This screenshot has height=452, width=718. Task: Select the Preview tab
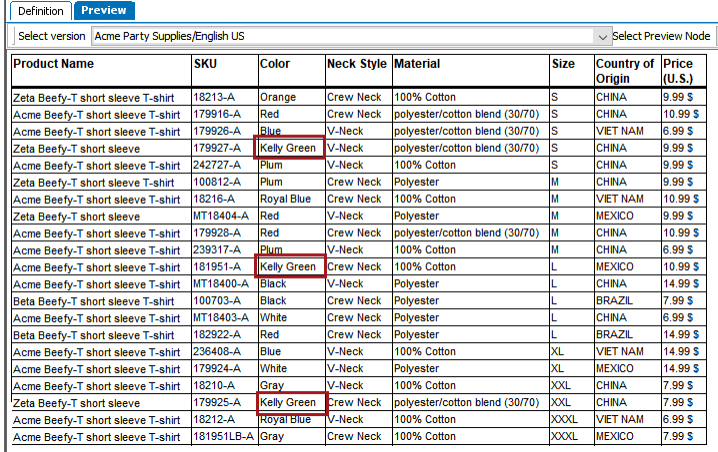tap(104, 11)
